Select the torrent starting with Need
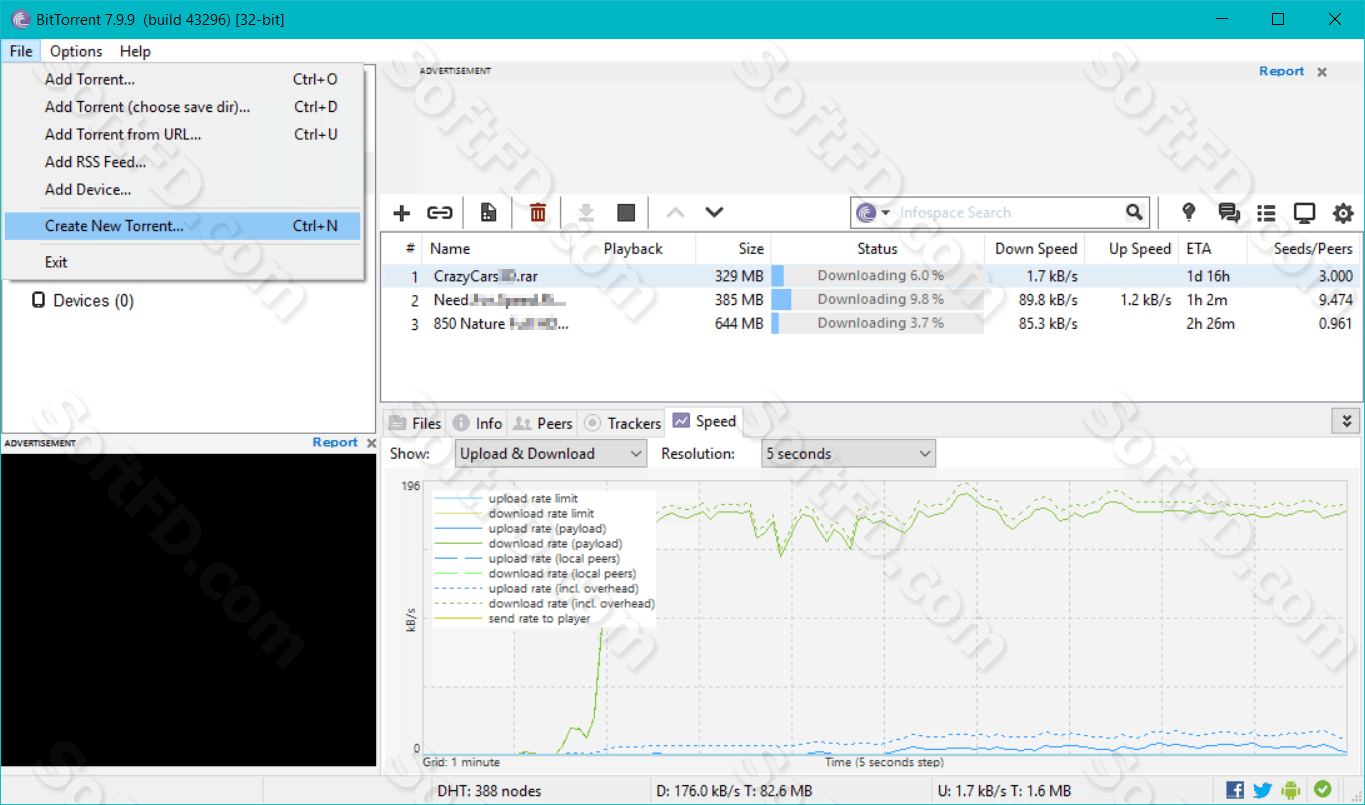Screen dimensions: 1365x805 point(870,300)
